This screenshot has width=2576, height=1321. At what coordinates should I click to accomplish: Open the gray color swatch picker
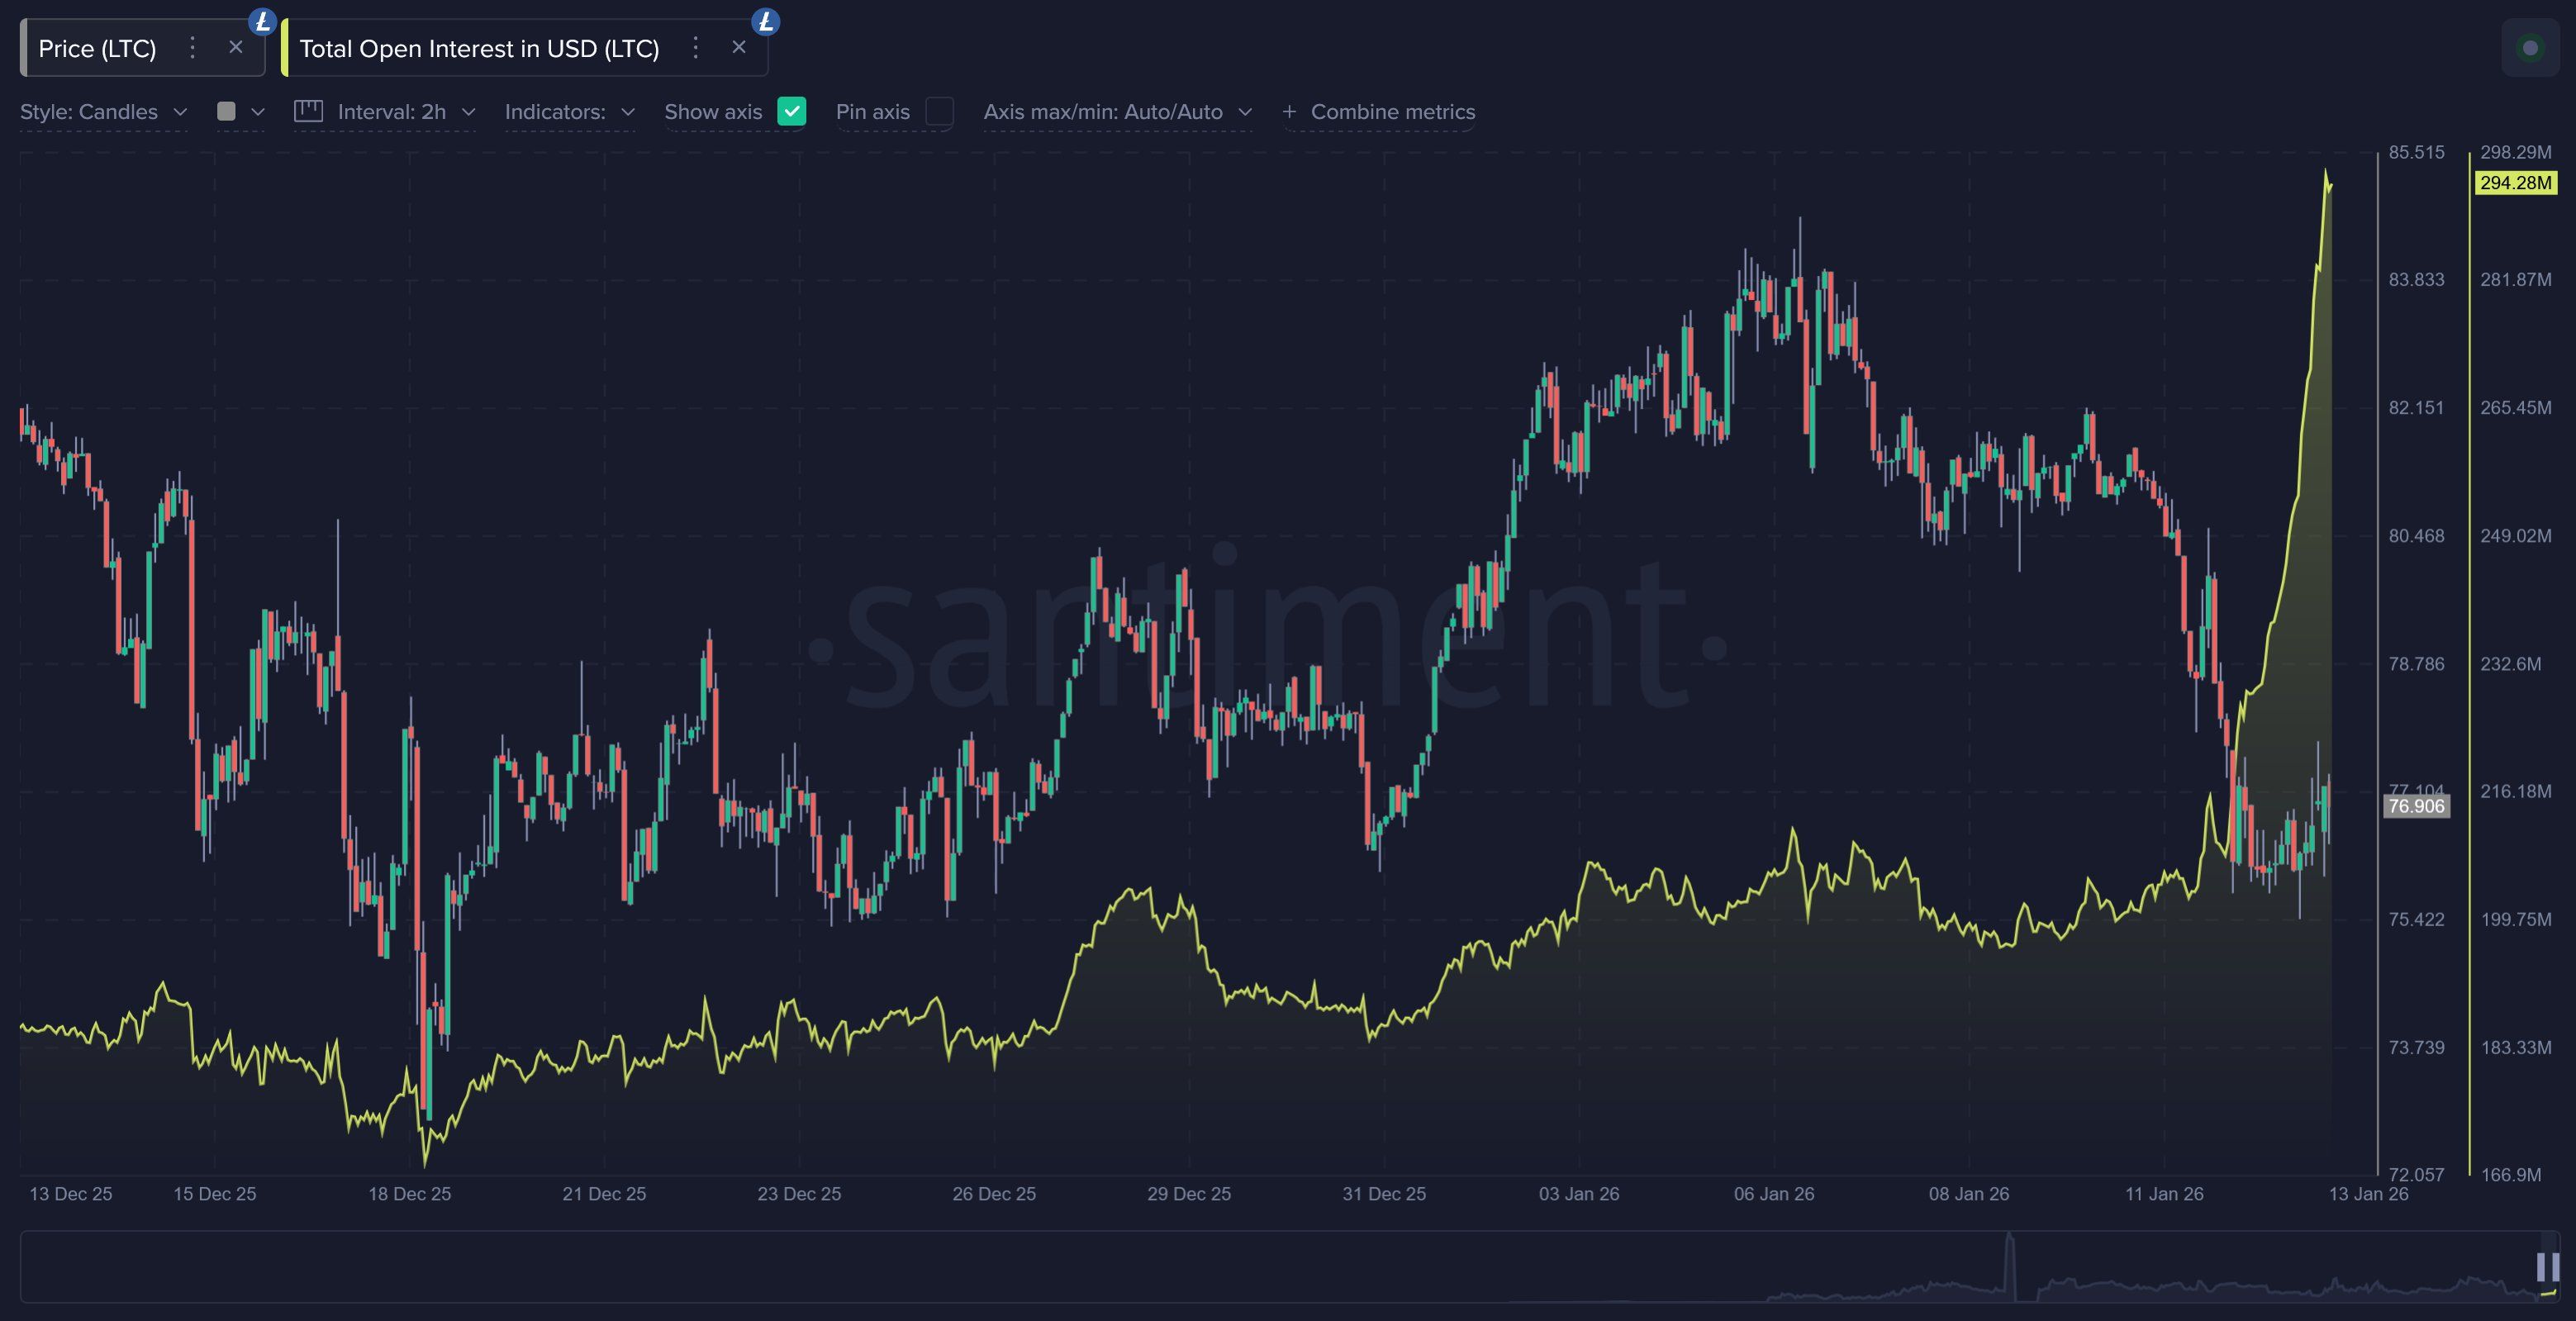tap(227, 111)
